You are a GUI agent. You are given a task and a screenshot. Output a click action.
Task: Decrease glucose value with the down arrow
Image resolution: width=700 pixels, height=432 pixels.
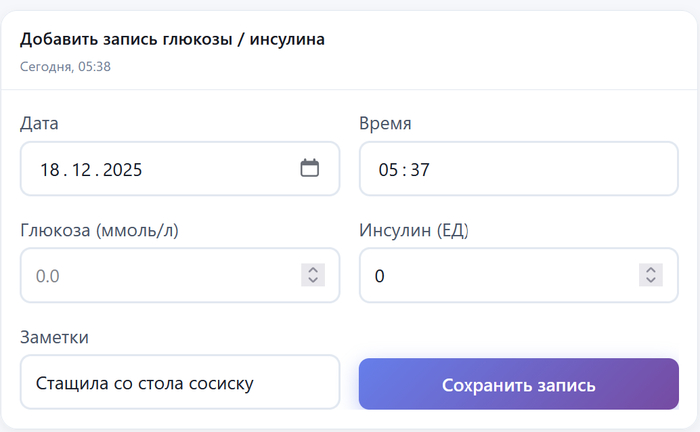pyautogui.click(x=313, y=281)
